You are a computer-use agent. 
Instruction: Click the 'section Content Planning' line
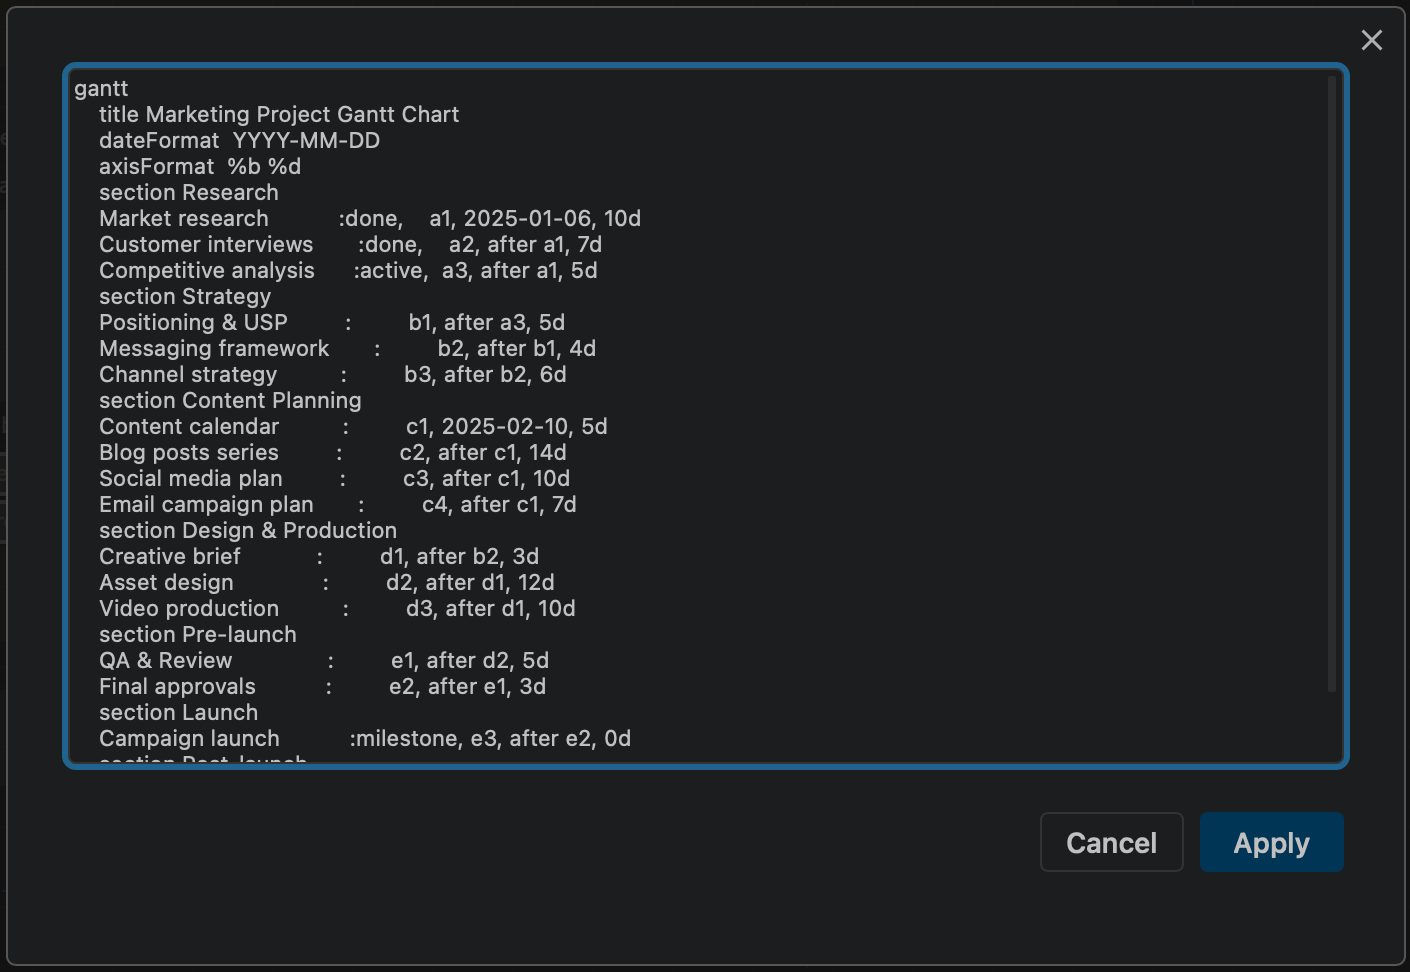(x=230, y=401)
